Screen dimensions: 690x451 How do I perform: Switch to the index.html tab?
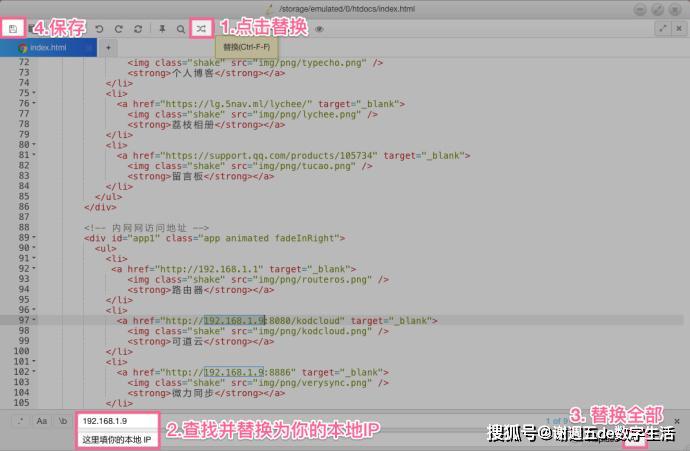(x=48, y=48)
